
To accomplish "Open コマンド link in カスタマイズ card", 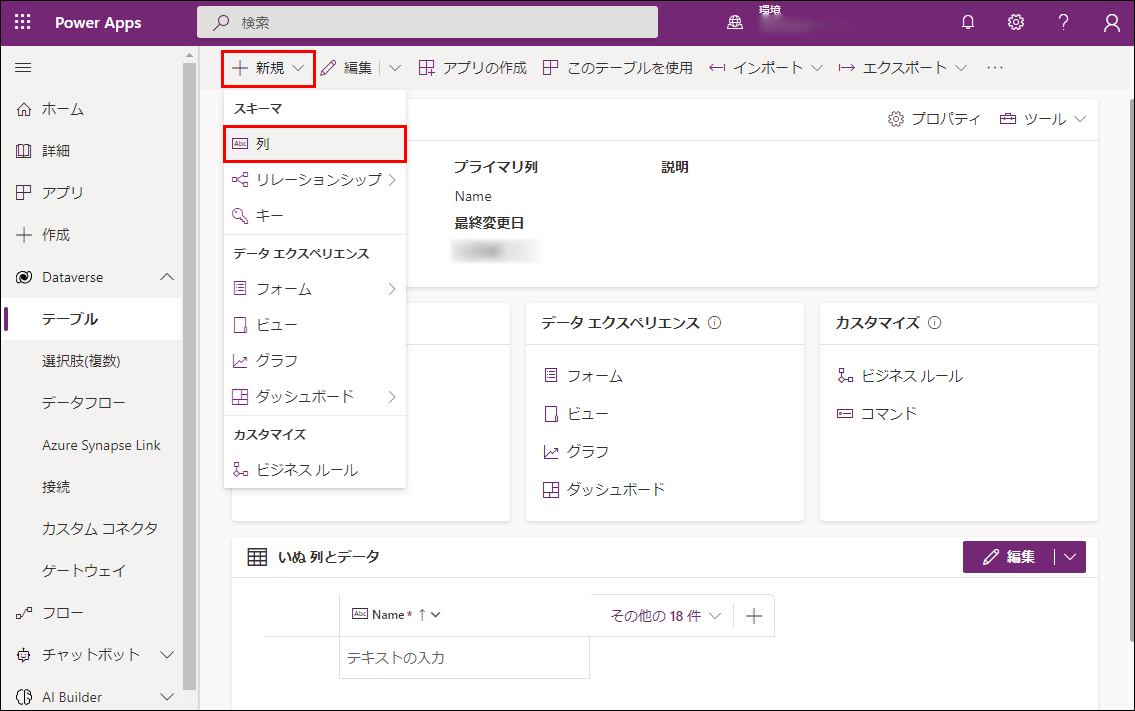I will [877, 413].
